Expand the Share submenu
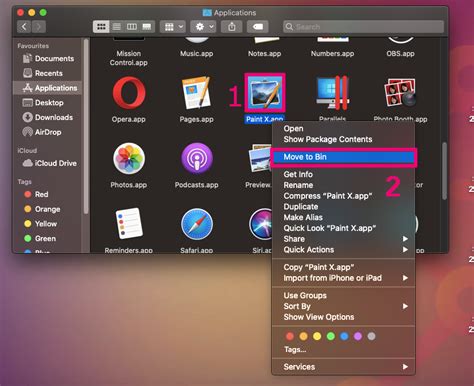This screenshot has width=474, height=386. [x=343, y=239]
